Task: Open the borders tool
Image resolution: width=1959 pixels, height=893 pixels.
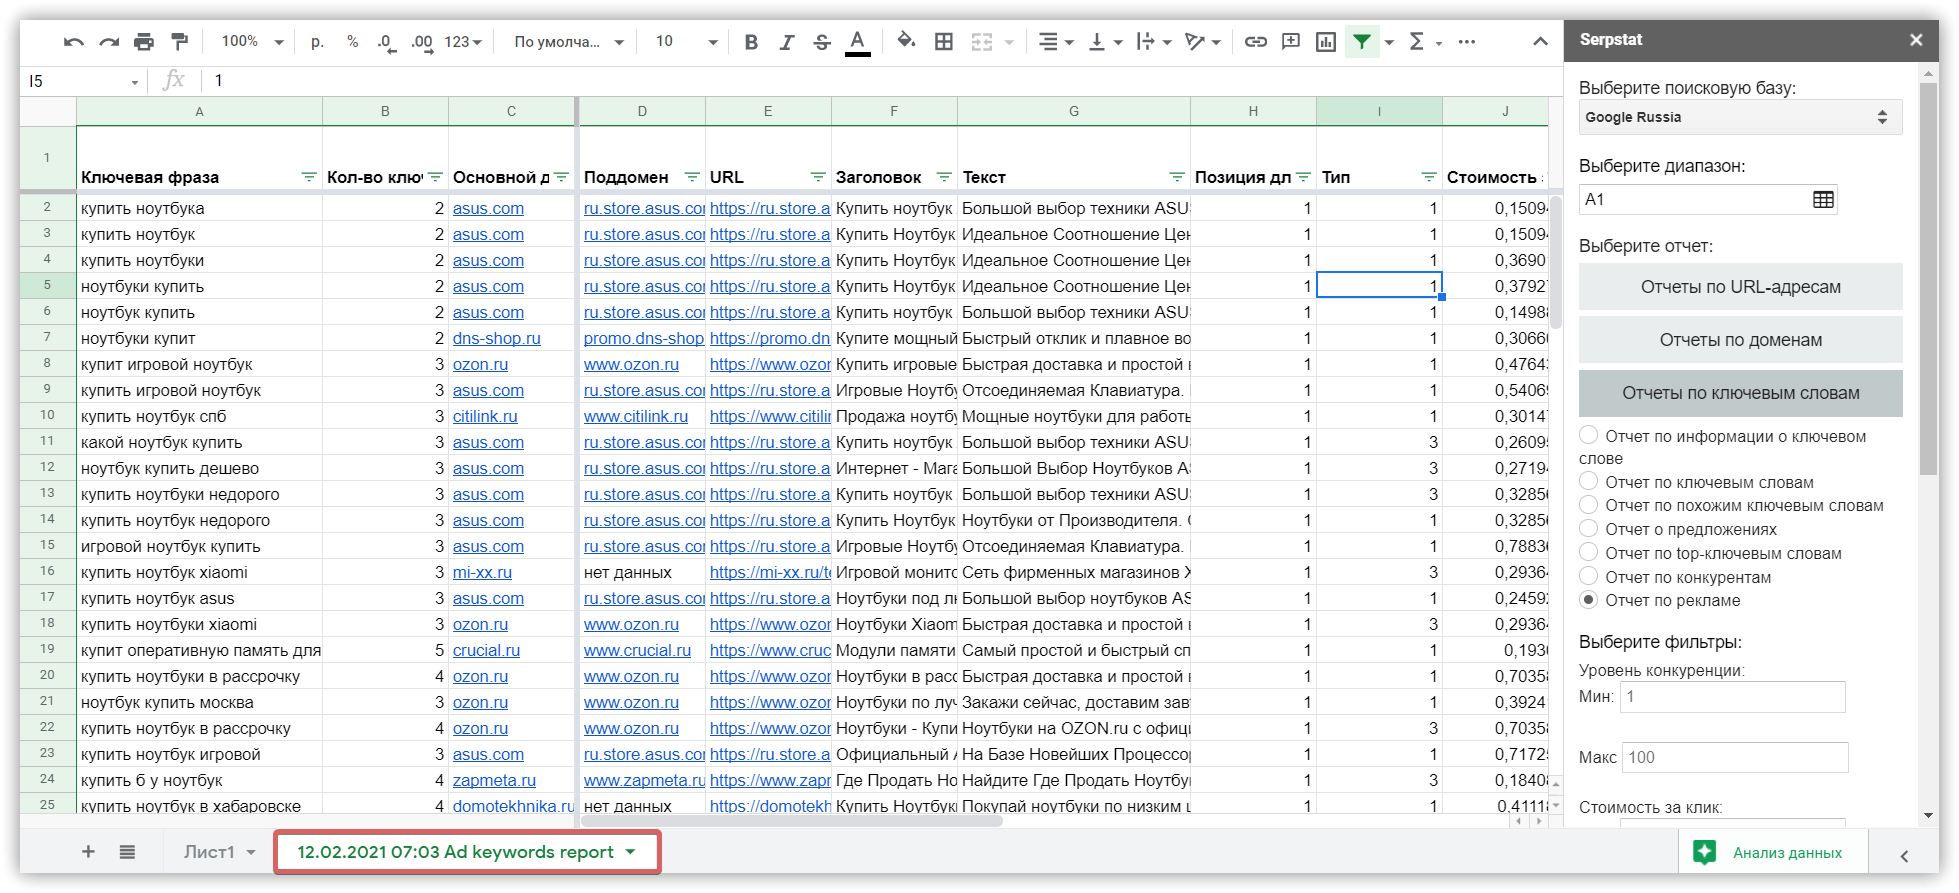Action: click(x=943, y=42)
